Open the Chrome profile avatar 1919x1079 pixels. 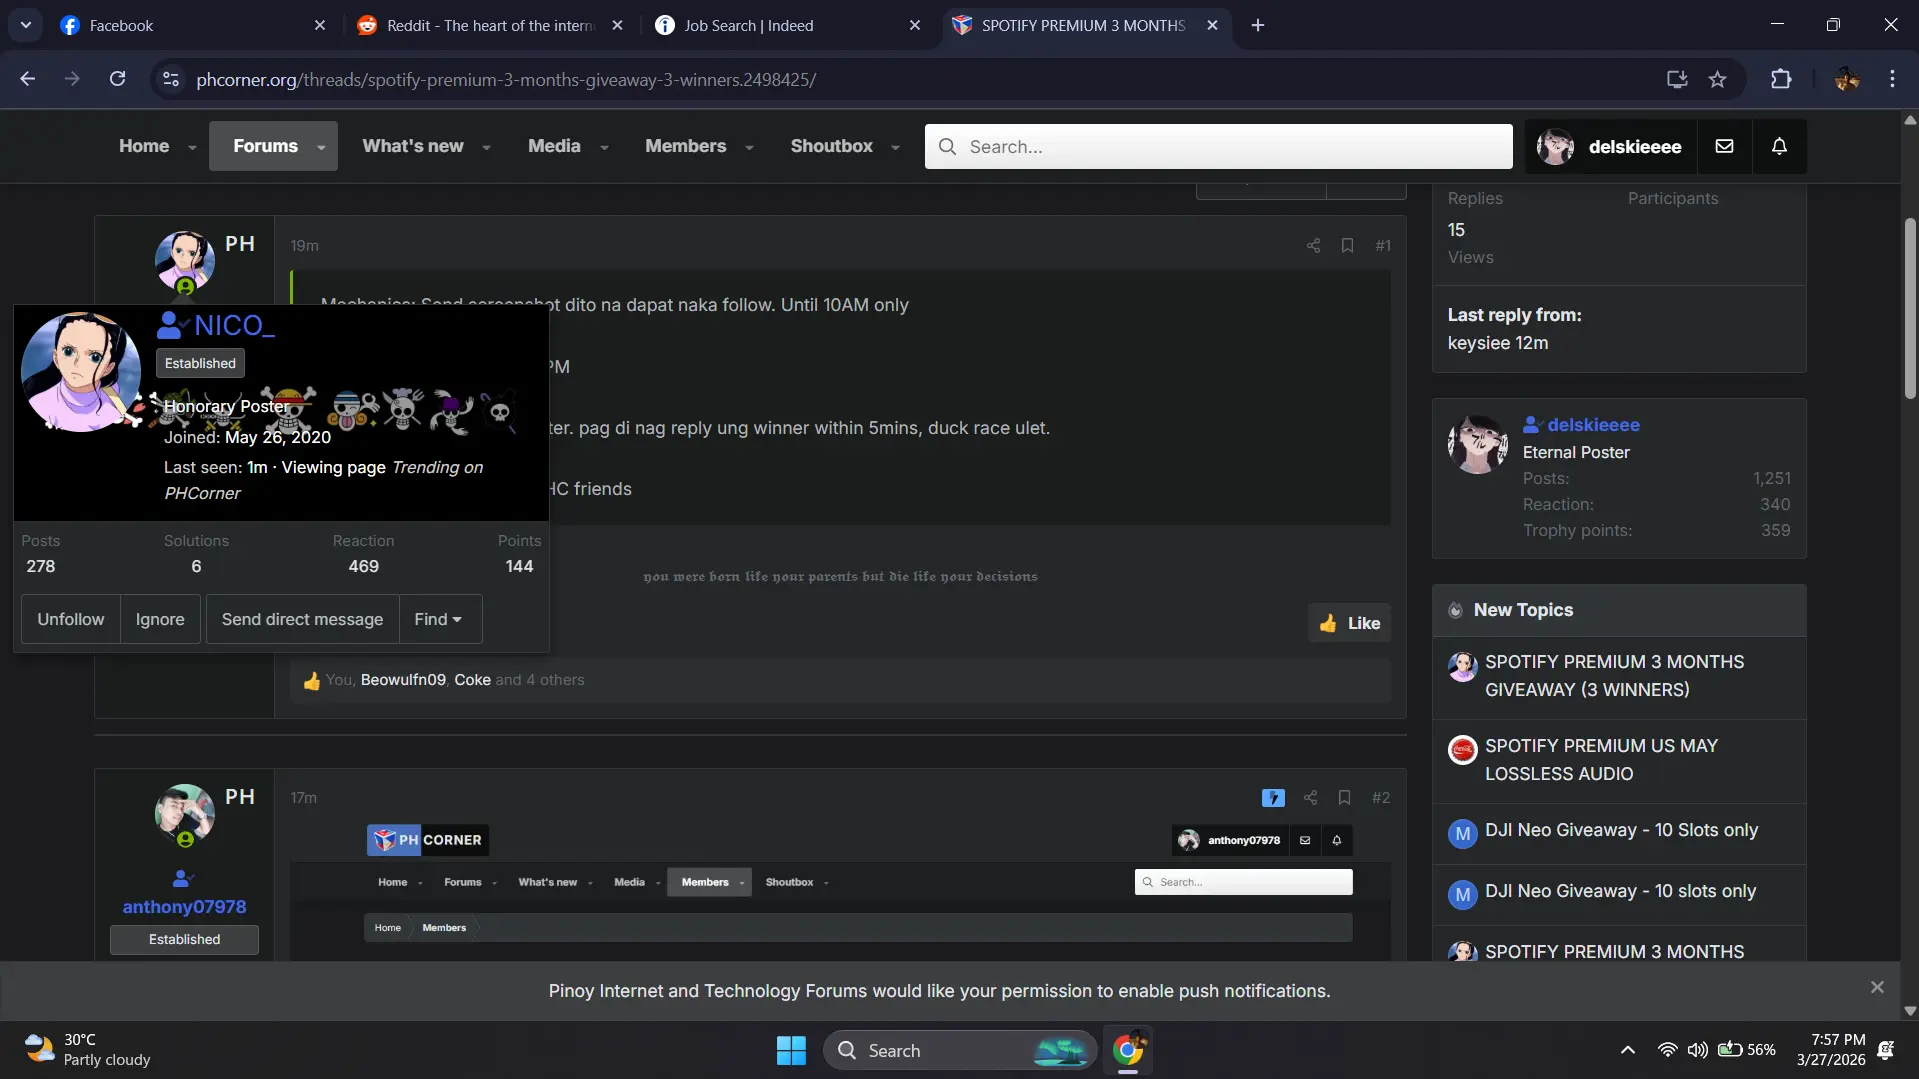pyautogui.click(x=1846, y=80)
